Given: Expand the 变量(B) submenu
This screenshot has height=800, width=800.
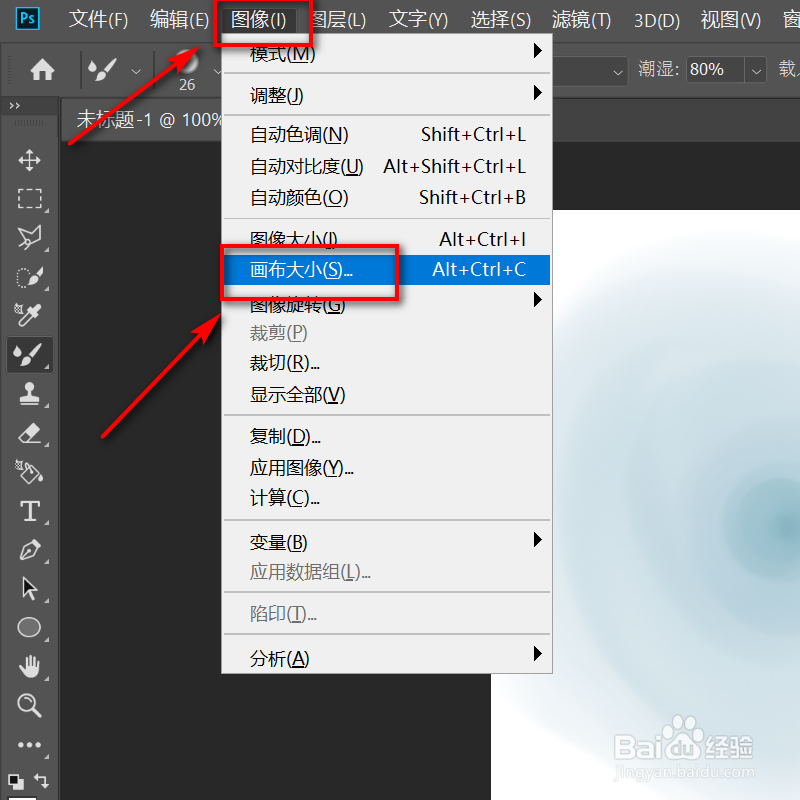Looking at the screenshot, I should click(x=388, y=541).
